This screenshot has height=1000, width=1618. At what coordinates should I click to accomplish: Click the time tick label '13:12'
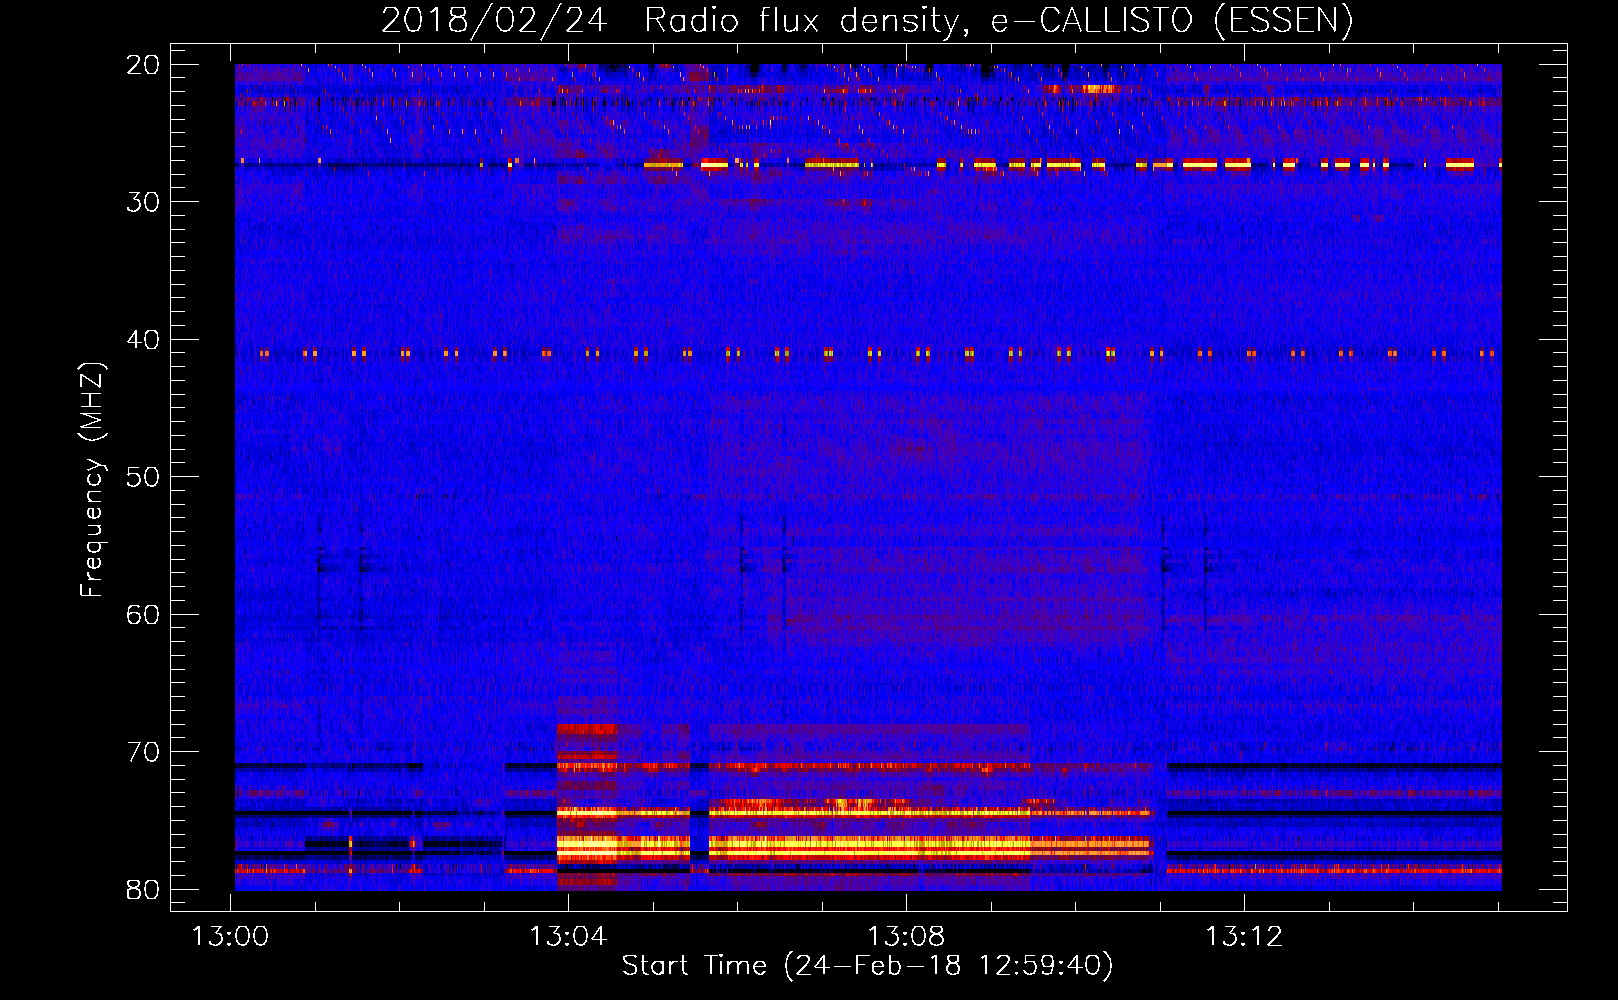(1243, 937)
